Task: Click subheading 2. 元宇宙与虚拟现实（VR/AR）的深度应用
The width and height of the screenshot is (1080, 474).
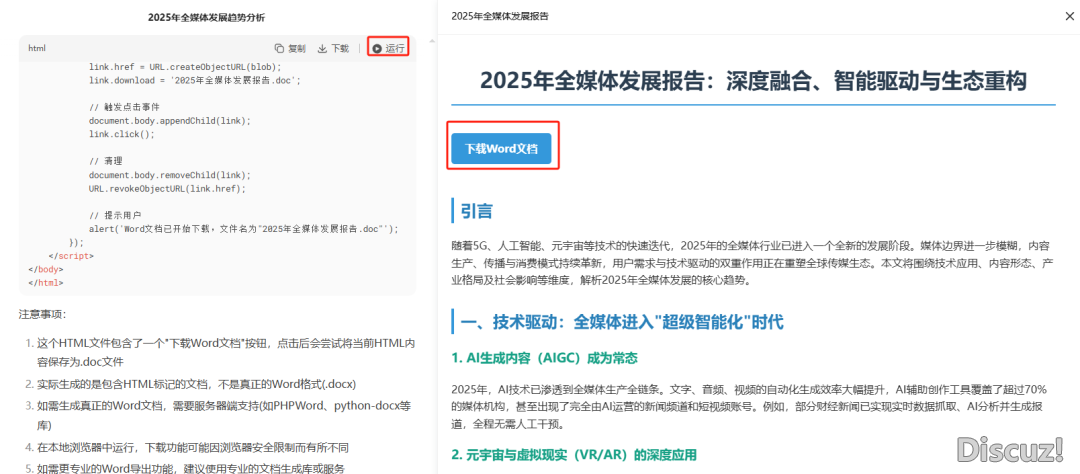Action: pyautogui.click(x=574, y=455)
